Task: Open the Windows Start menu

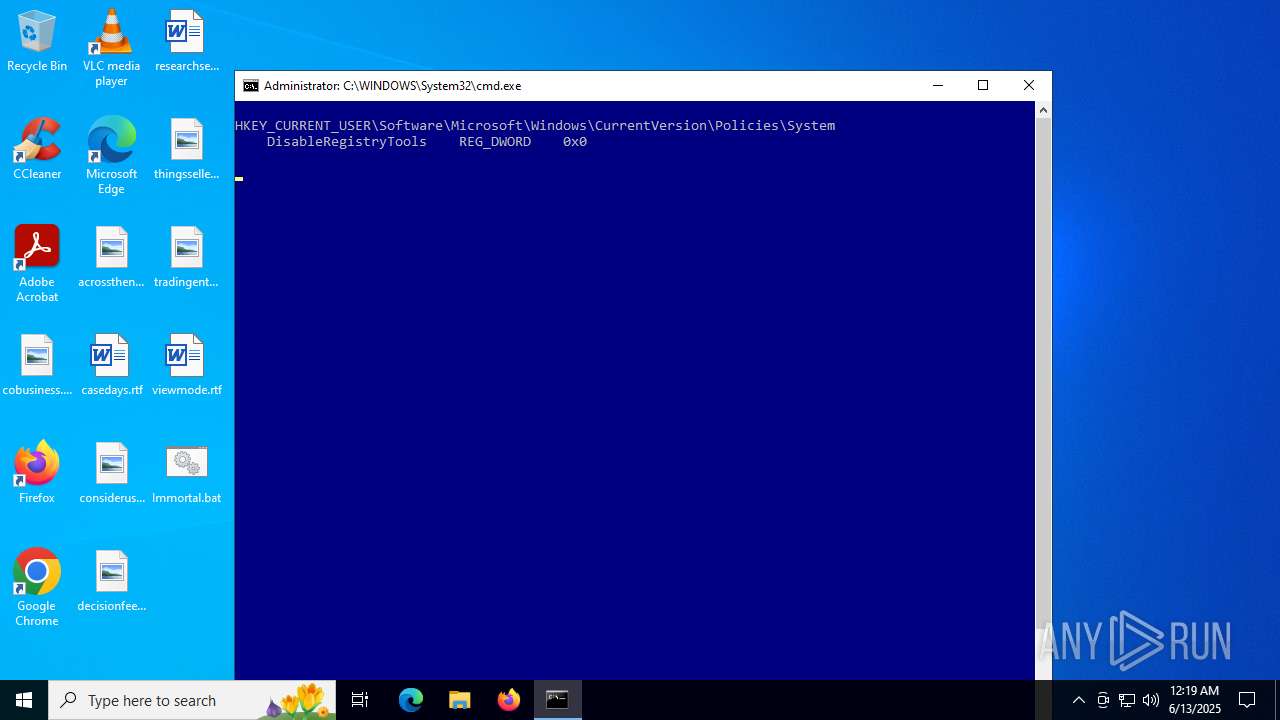Action: (x=24, y=700)
